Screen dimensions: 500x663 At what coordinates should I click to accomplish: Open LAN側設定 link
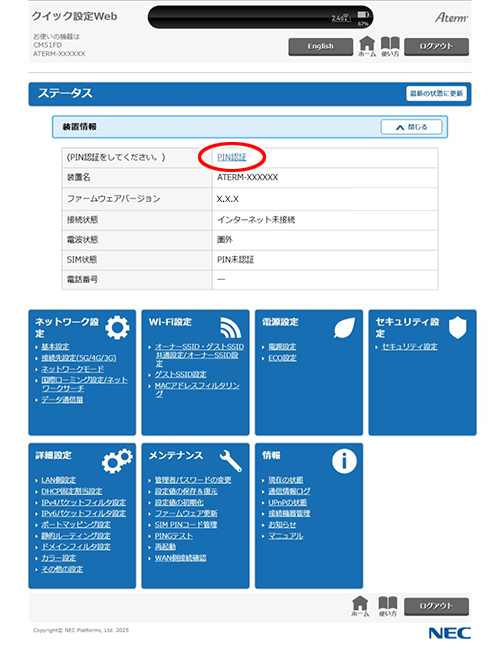tap(59, 480)
